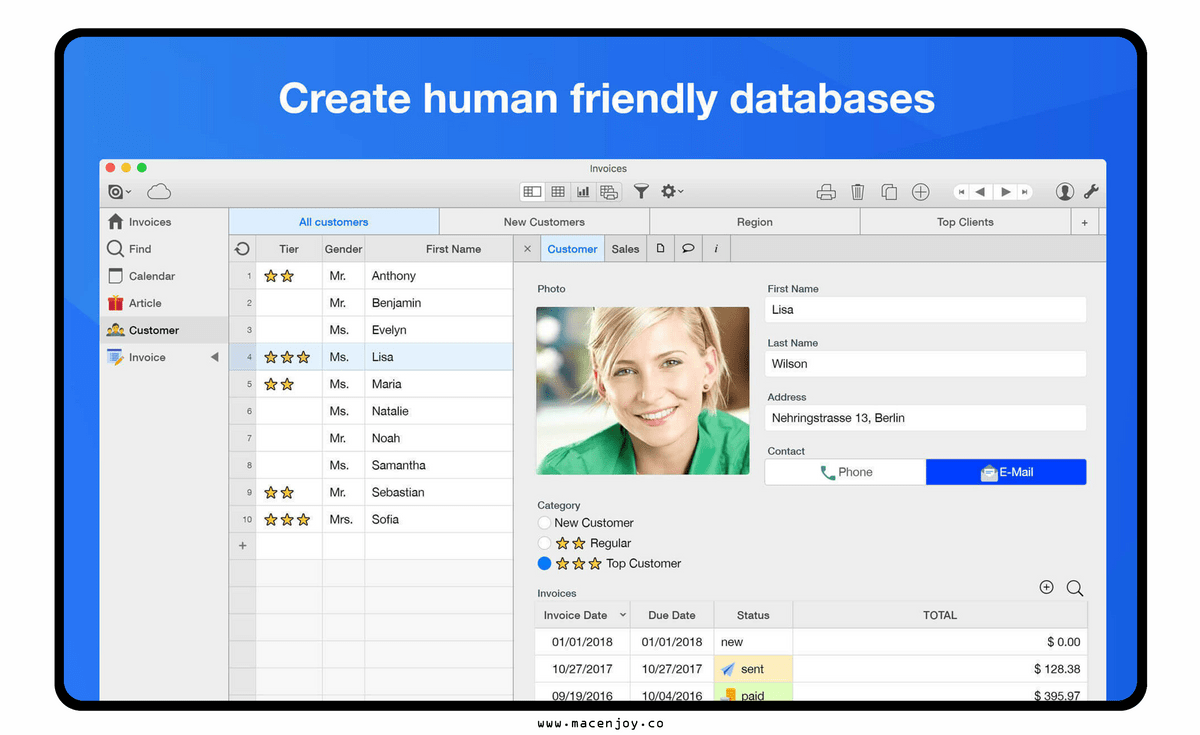Viewport: 1200px width, 735px height.
Task: Go to the next record
Action: coord(1006,192)
